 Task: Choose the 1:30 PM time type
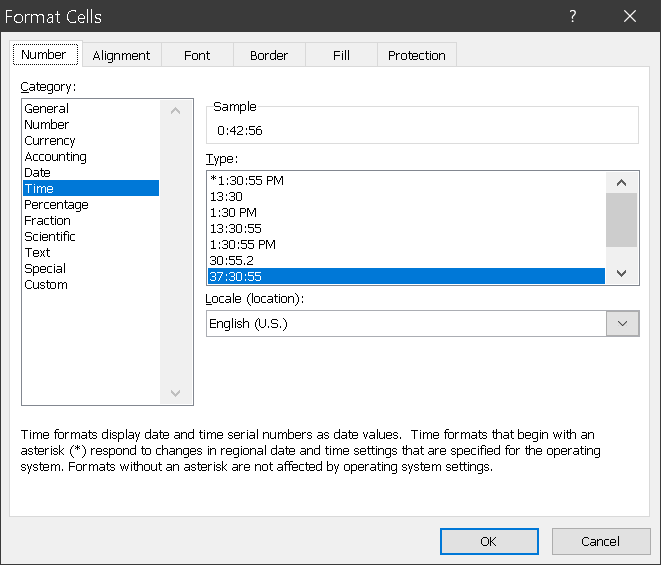click(406, 213)
